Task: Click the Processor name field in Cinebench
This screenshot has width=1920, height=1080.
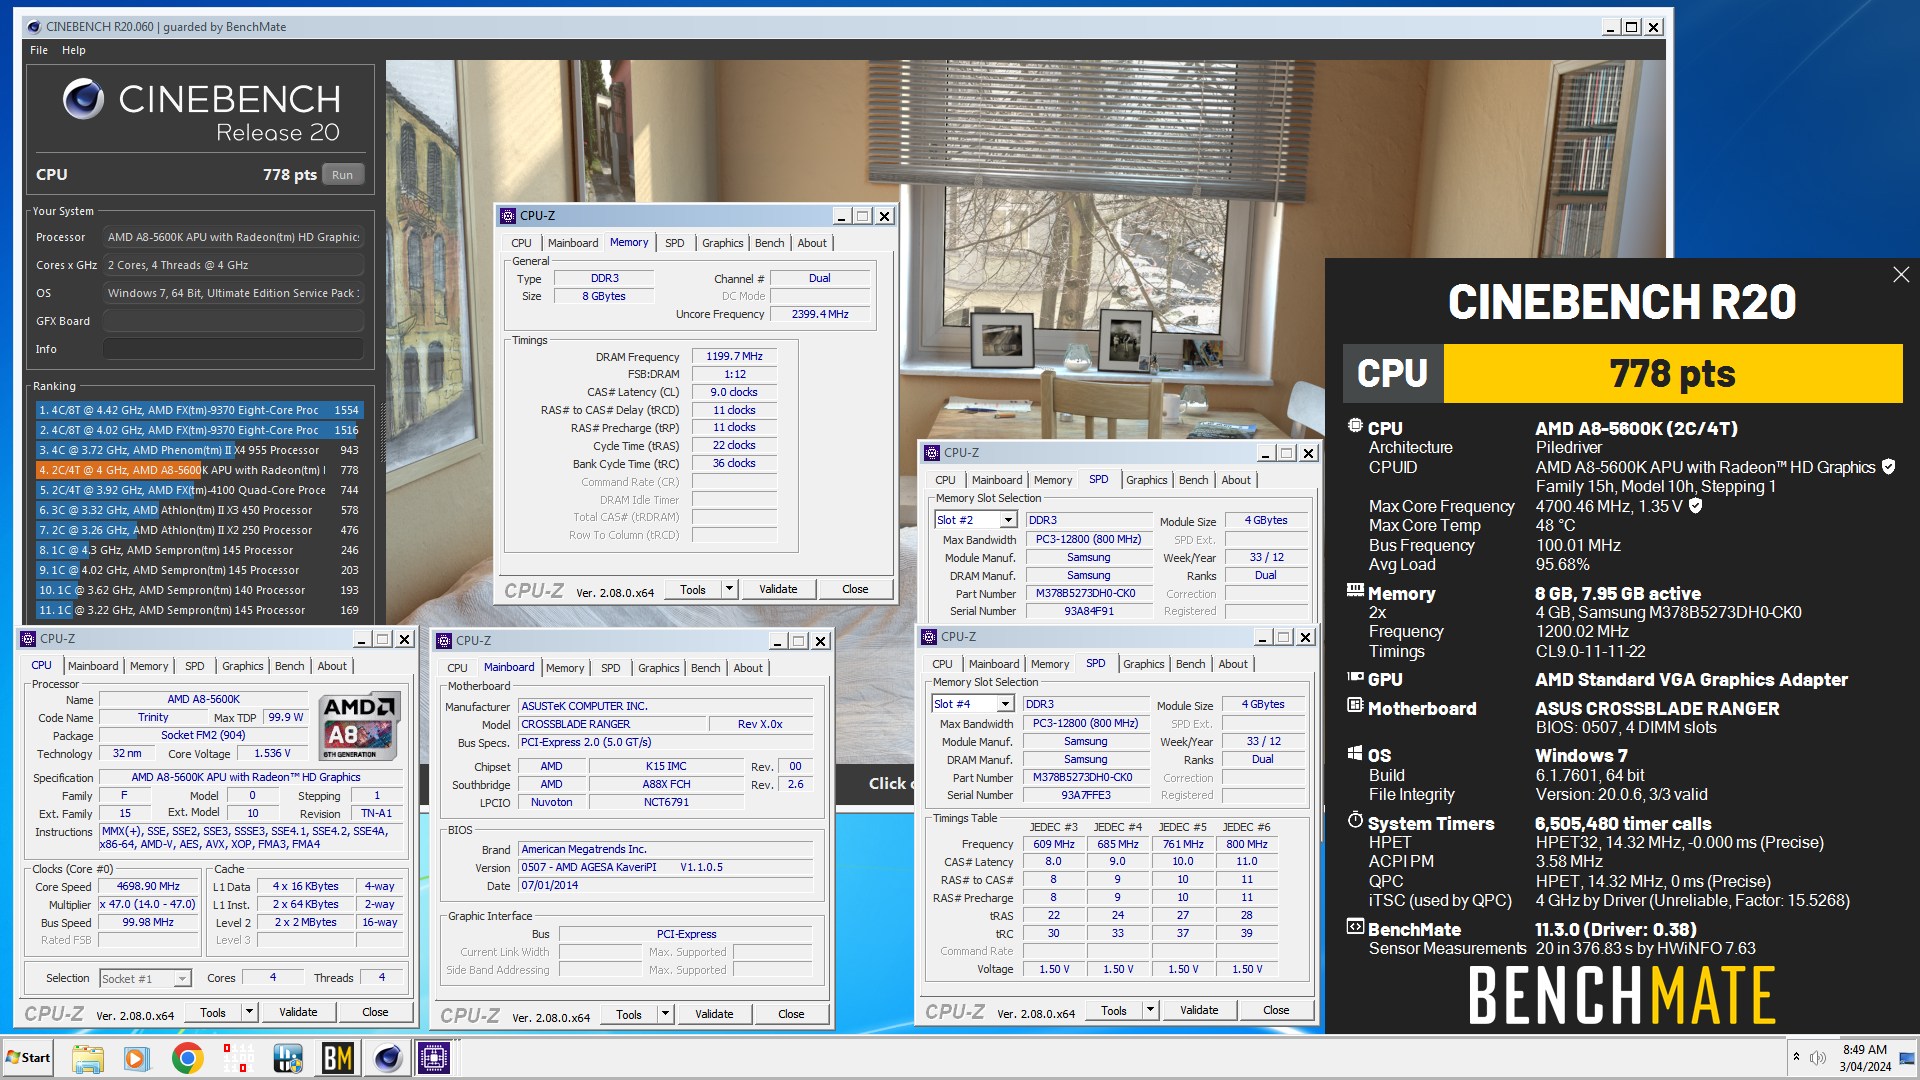Action: tap(233, 237)
